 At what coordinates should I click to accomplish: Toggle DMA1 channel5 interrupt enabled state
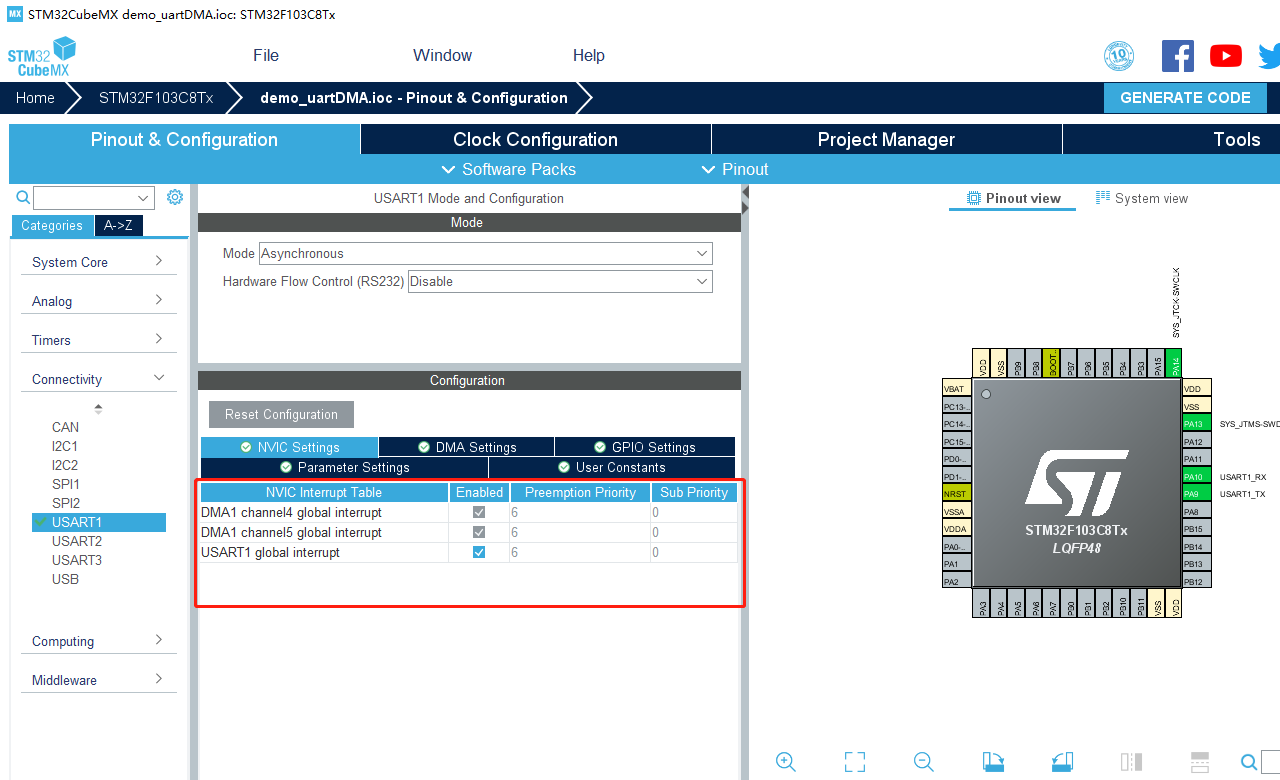coord(479,532)
